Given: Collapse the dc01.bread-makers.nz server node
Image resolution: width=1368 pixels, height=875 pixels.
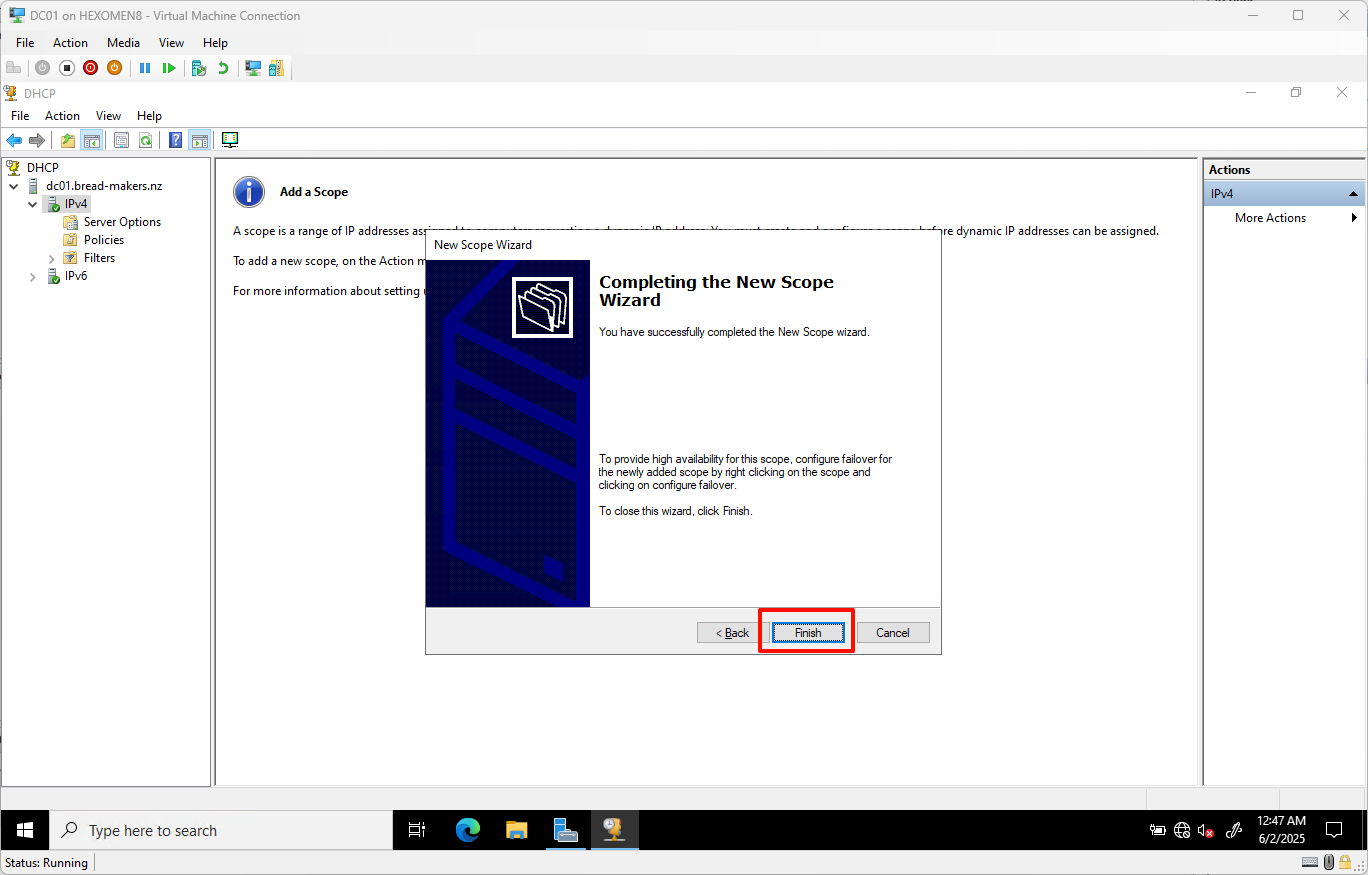Looking at the screenshot, I should pos(13,185).
